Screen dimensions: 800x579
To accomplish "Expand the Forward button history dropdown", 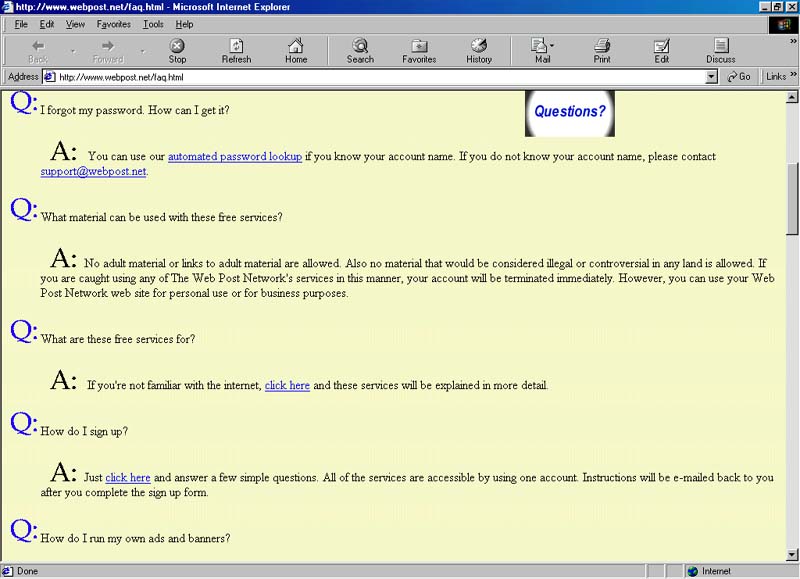I will click(x=142, y=51).
